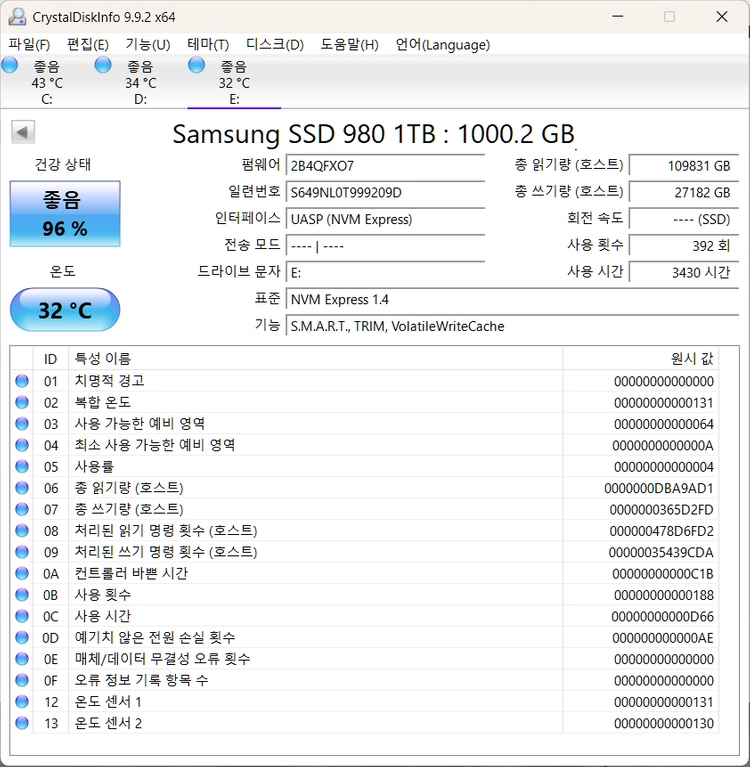This screenshot has height=767, width=750.
Task: Switch to drive C: 43 °C tab
Action: (47, 82)
